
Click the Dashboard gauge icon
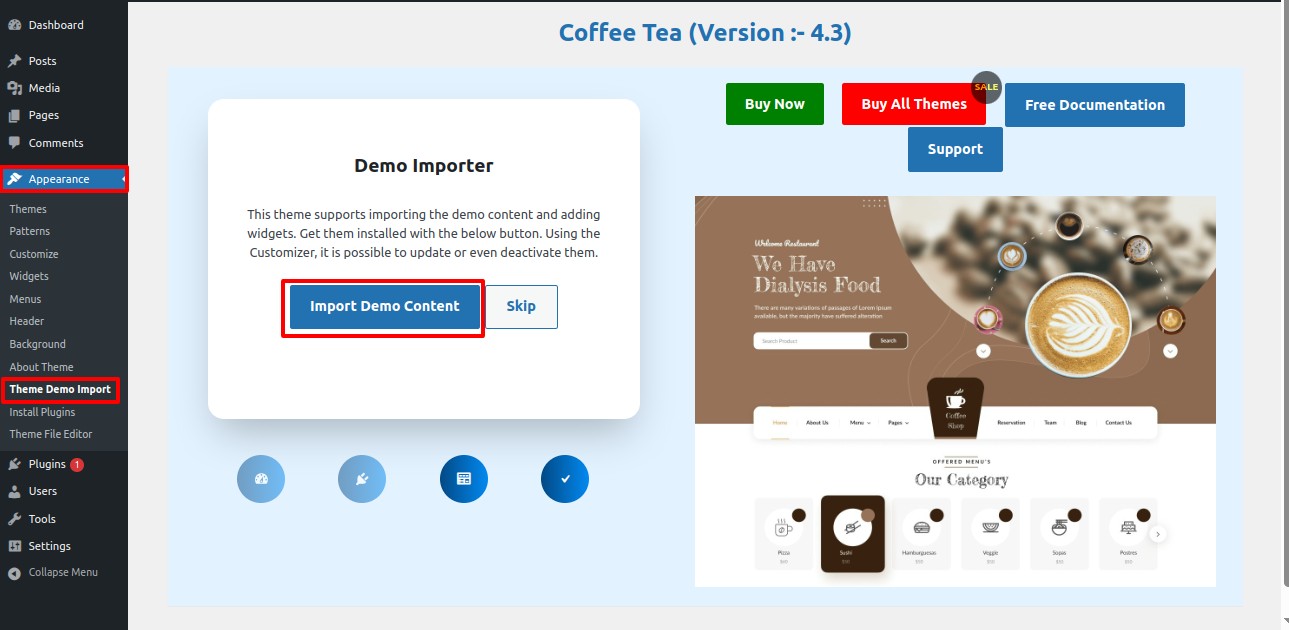[15, 25]
